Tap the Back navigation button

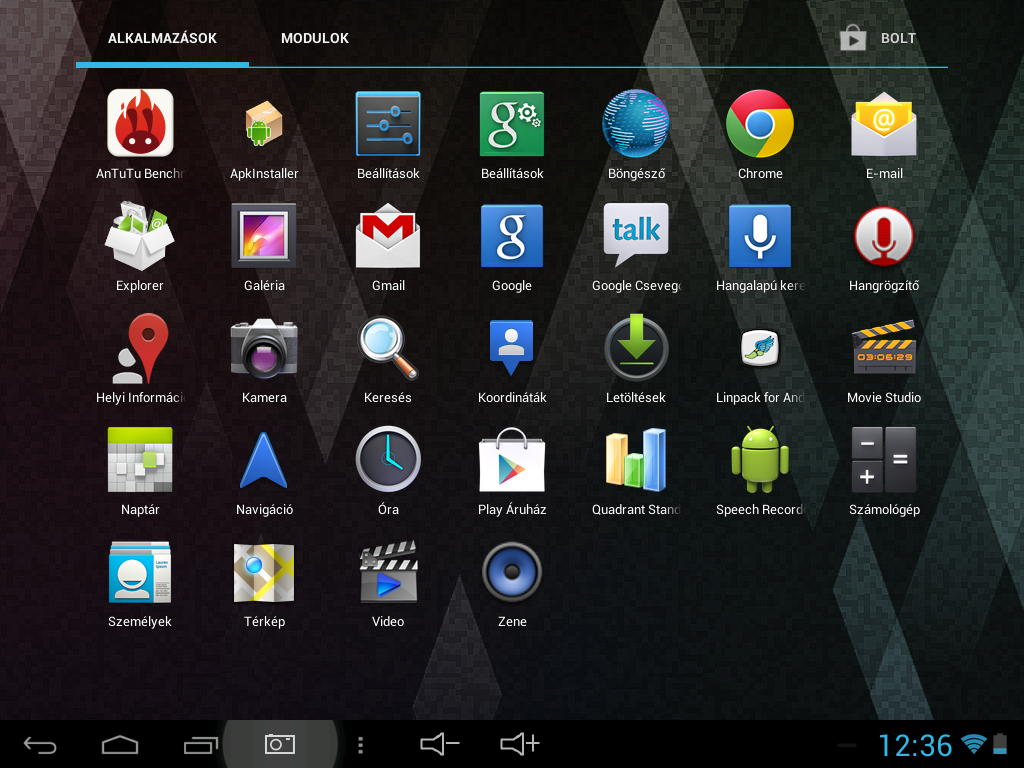(40, 744)
